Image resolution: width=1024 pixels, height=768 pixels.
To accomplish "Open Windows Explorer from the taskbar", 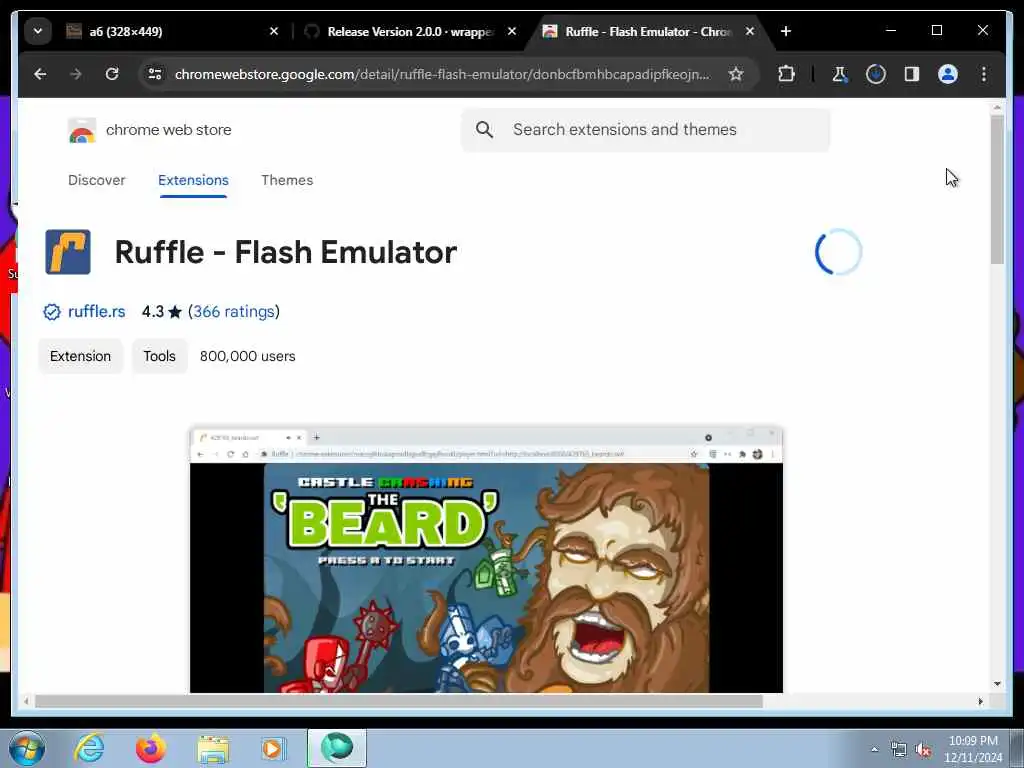I will tap(213, 748).
